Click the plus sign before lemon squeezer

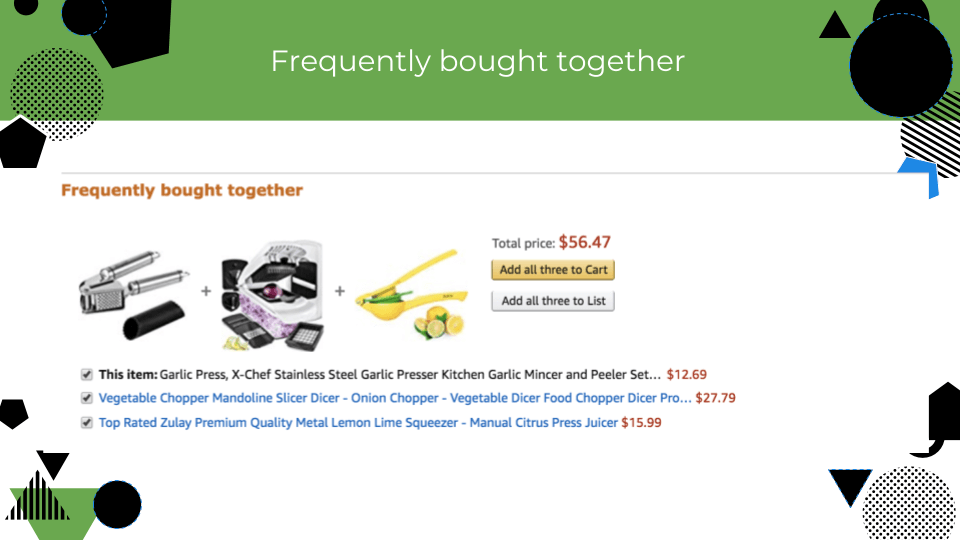[340, 291]
